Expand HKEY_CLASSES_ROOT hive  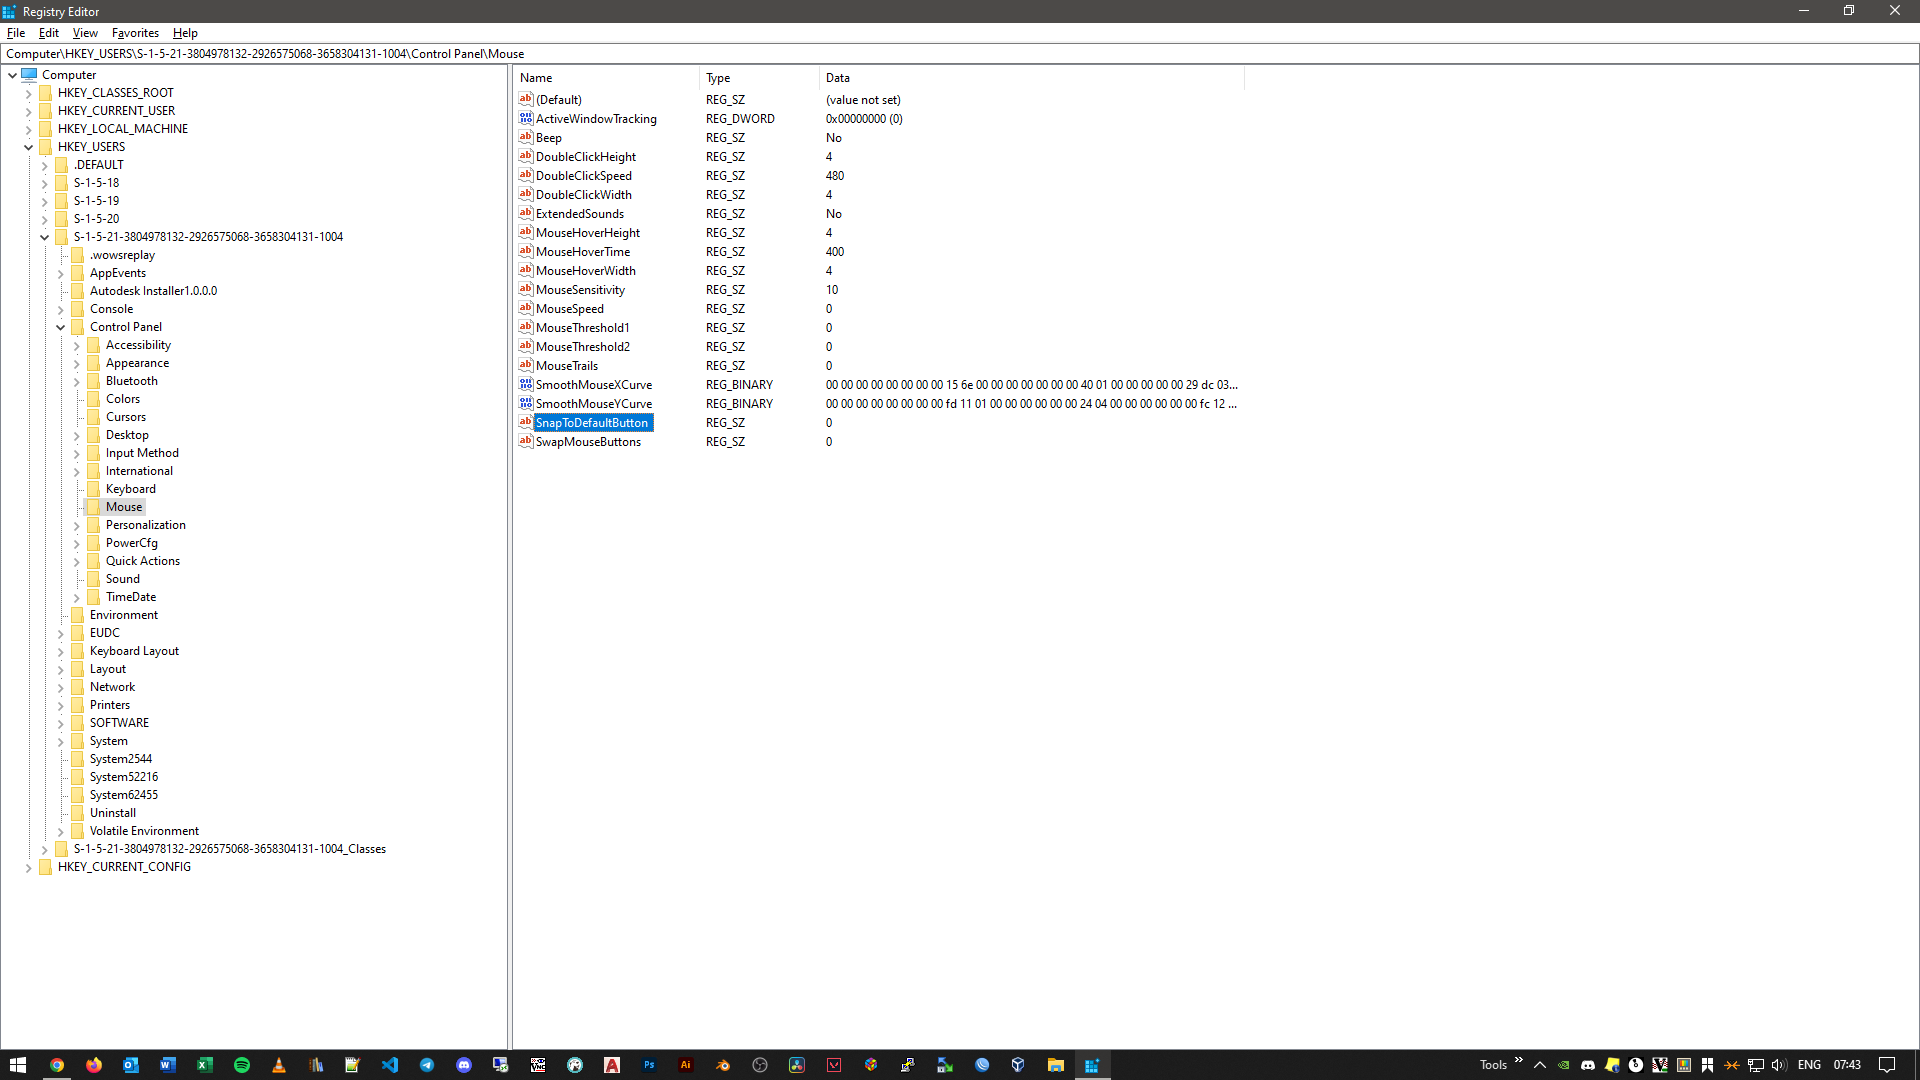28,93
